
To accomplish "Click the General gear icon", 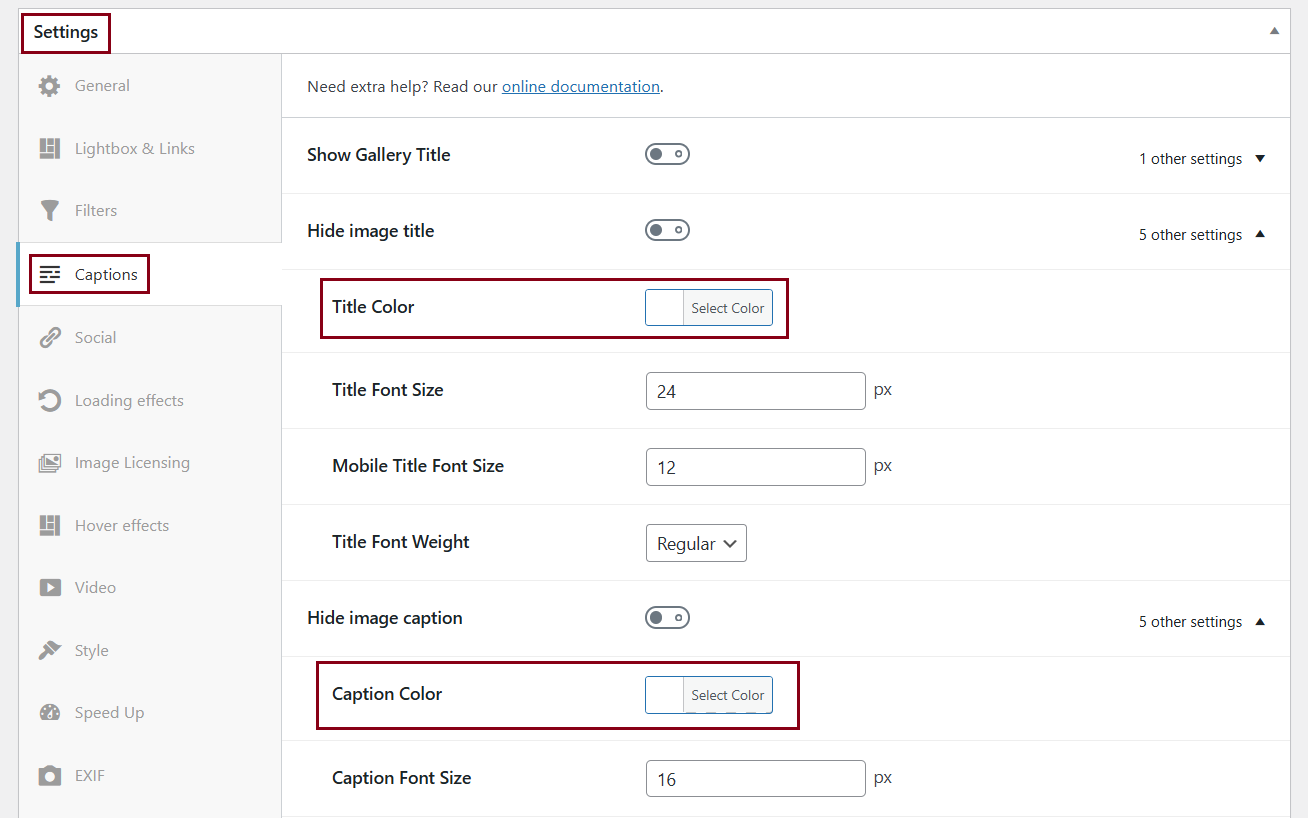I will pyautogui.click(x=49, y=86).
